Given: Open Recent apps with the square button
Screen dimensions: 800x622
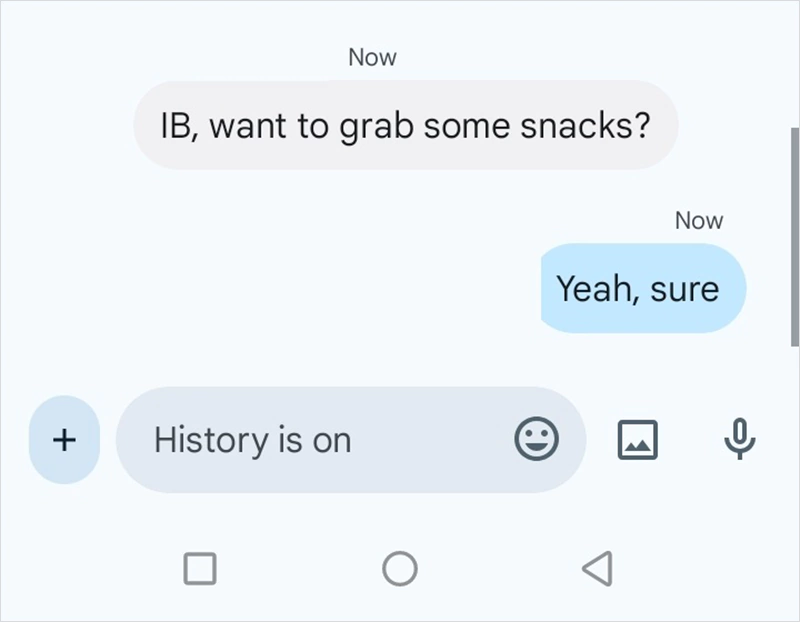Looking at the screenshot, I should [x=201, y=567].
